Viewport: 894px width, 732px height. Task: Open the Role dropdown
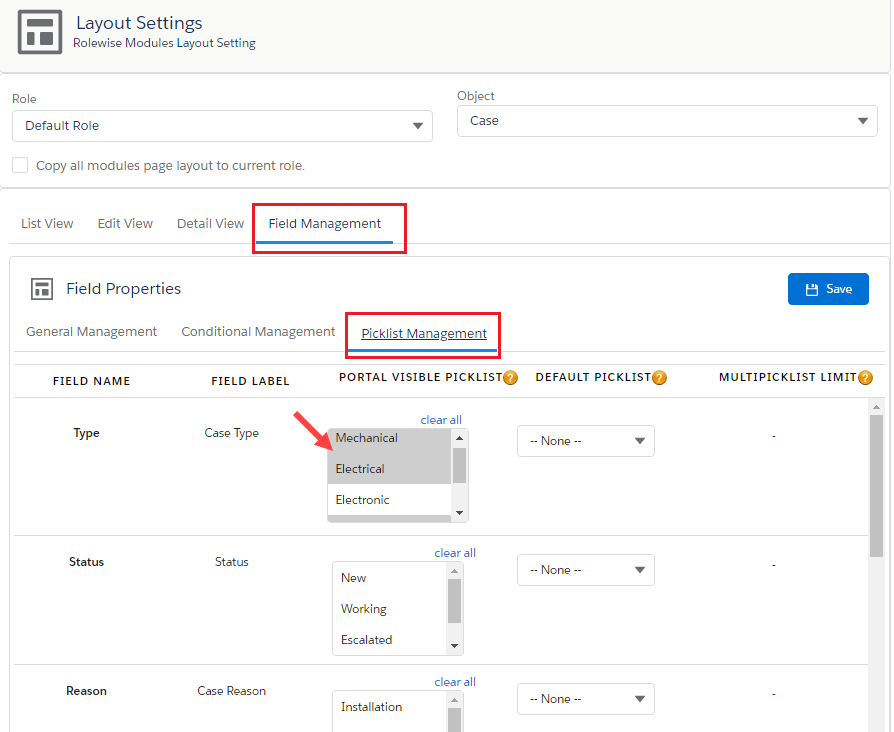(x=222, y=126)
